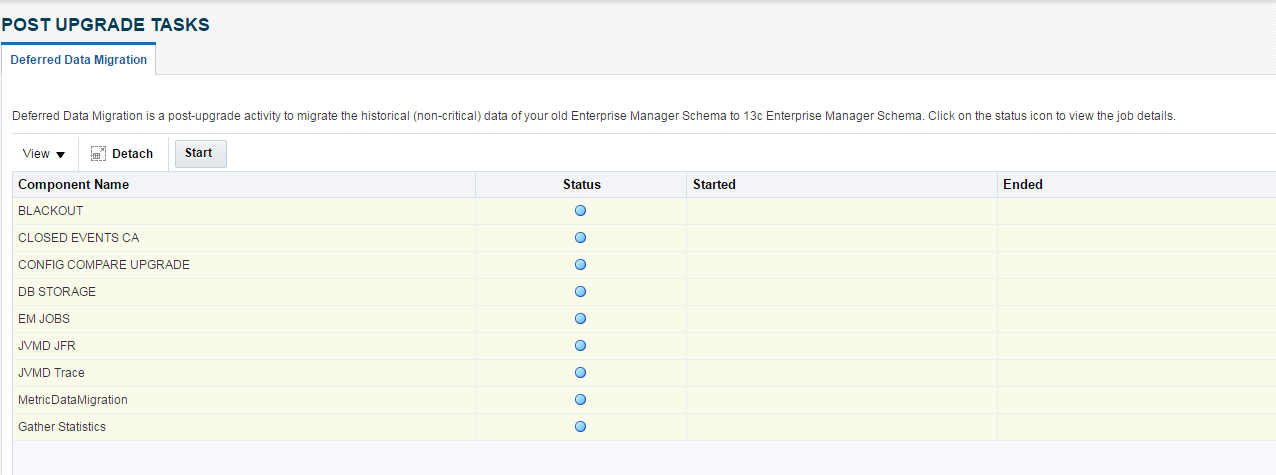Click CONFIG COMPARE UPGRADE status icon
The width and height of the screenshot is (1276, 475).
pyautogui.click(x=580, y=265)
